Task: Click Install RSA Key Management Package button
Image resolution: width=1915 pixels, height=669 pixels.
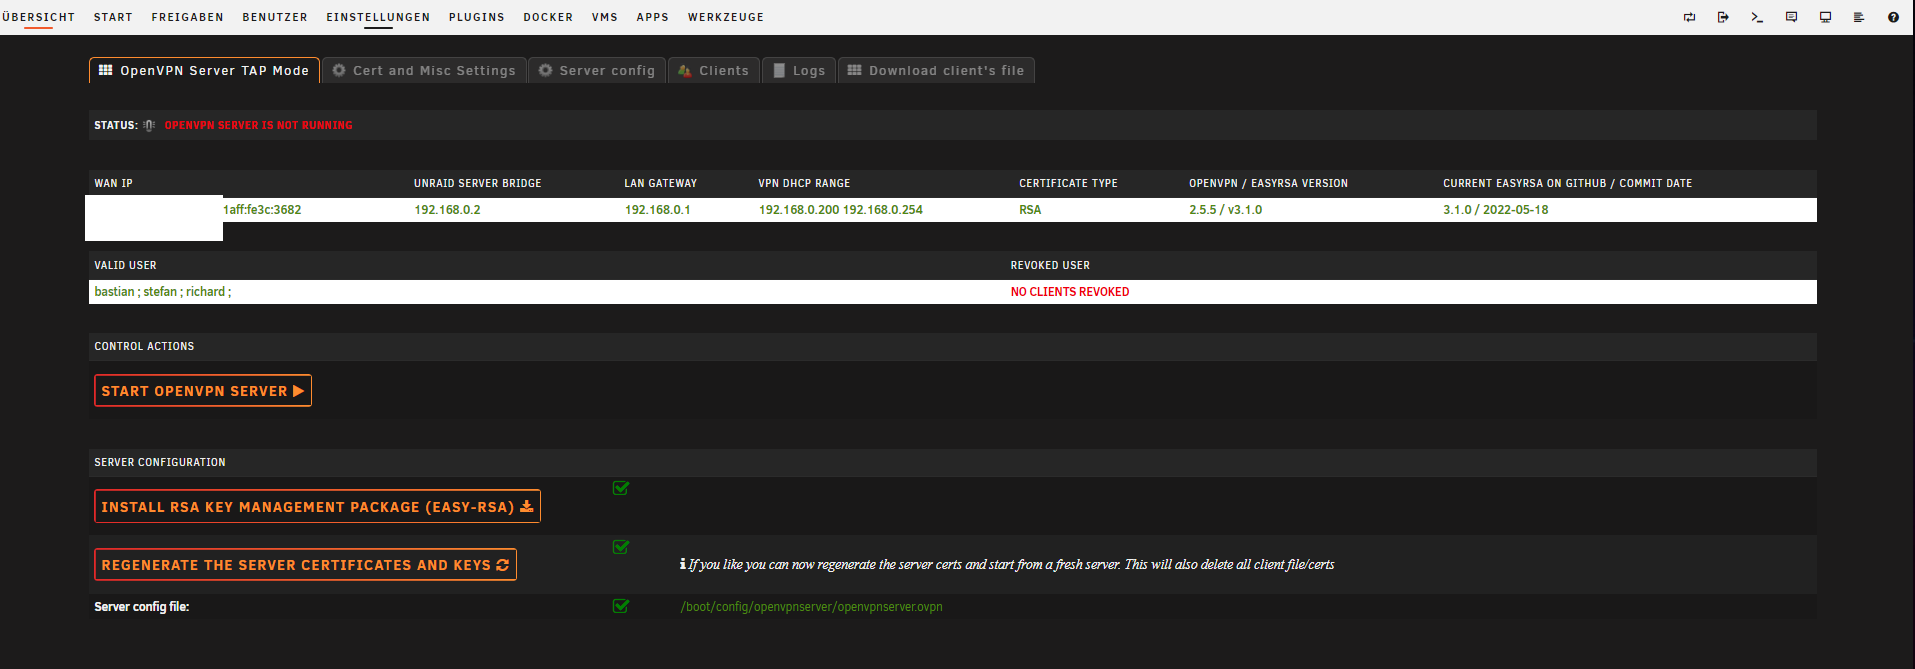Action: click(x=317, y=506)
